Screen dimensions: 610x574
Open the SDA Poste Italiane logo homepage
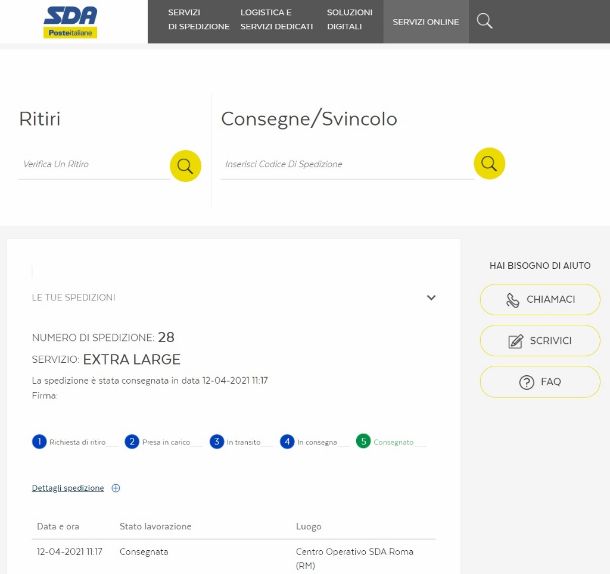(x=70, y=22)
